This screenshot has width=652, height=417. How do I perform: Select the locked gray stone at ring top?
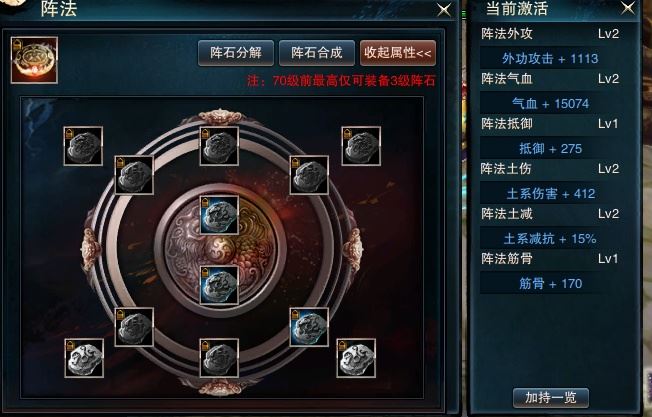coord(219,146)
